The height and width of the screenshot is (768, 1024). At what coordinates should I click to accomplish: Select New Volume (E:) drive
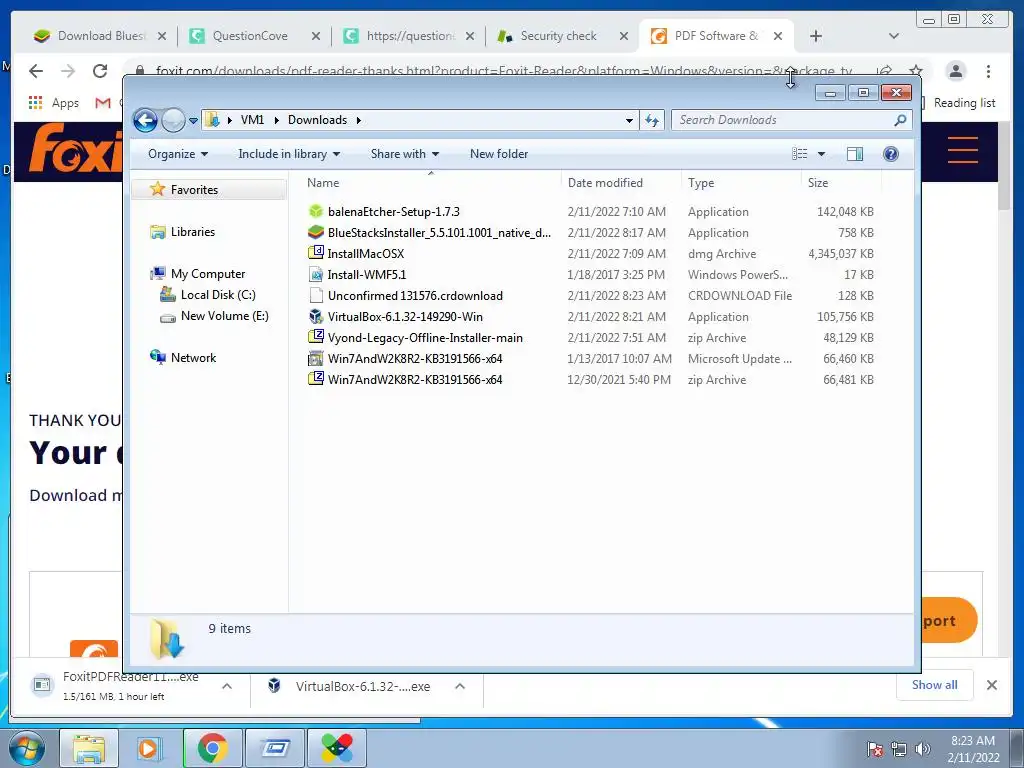(x=224, y=316)
